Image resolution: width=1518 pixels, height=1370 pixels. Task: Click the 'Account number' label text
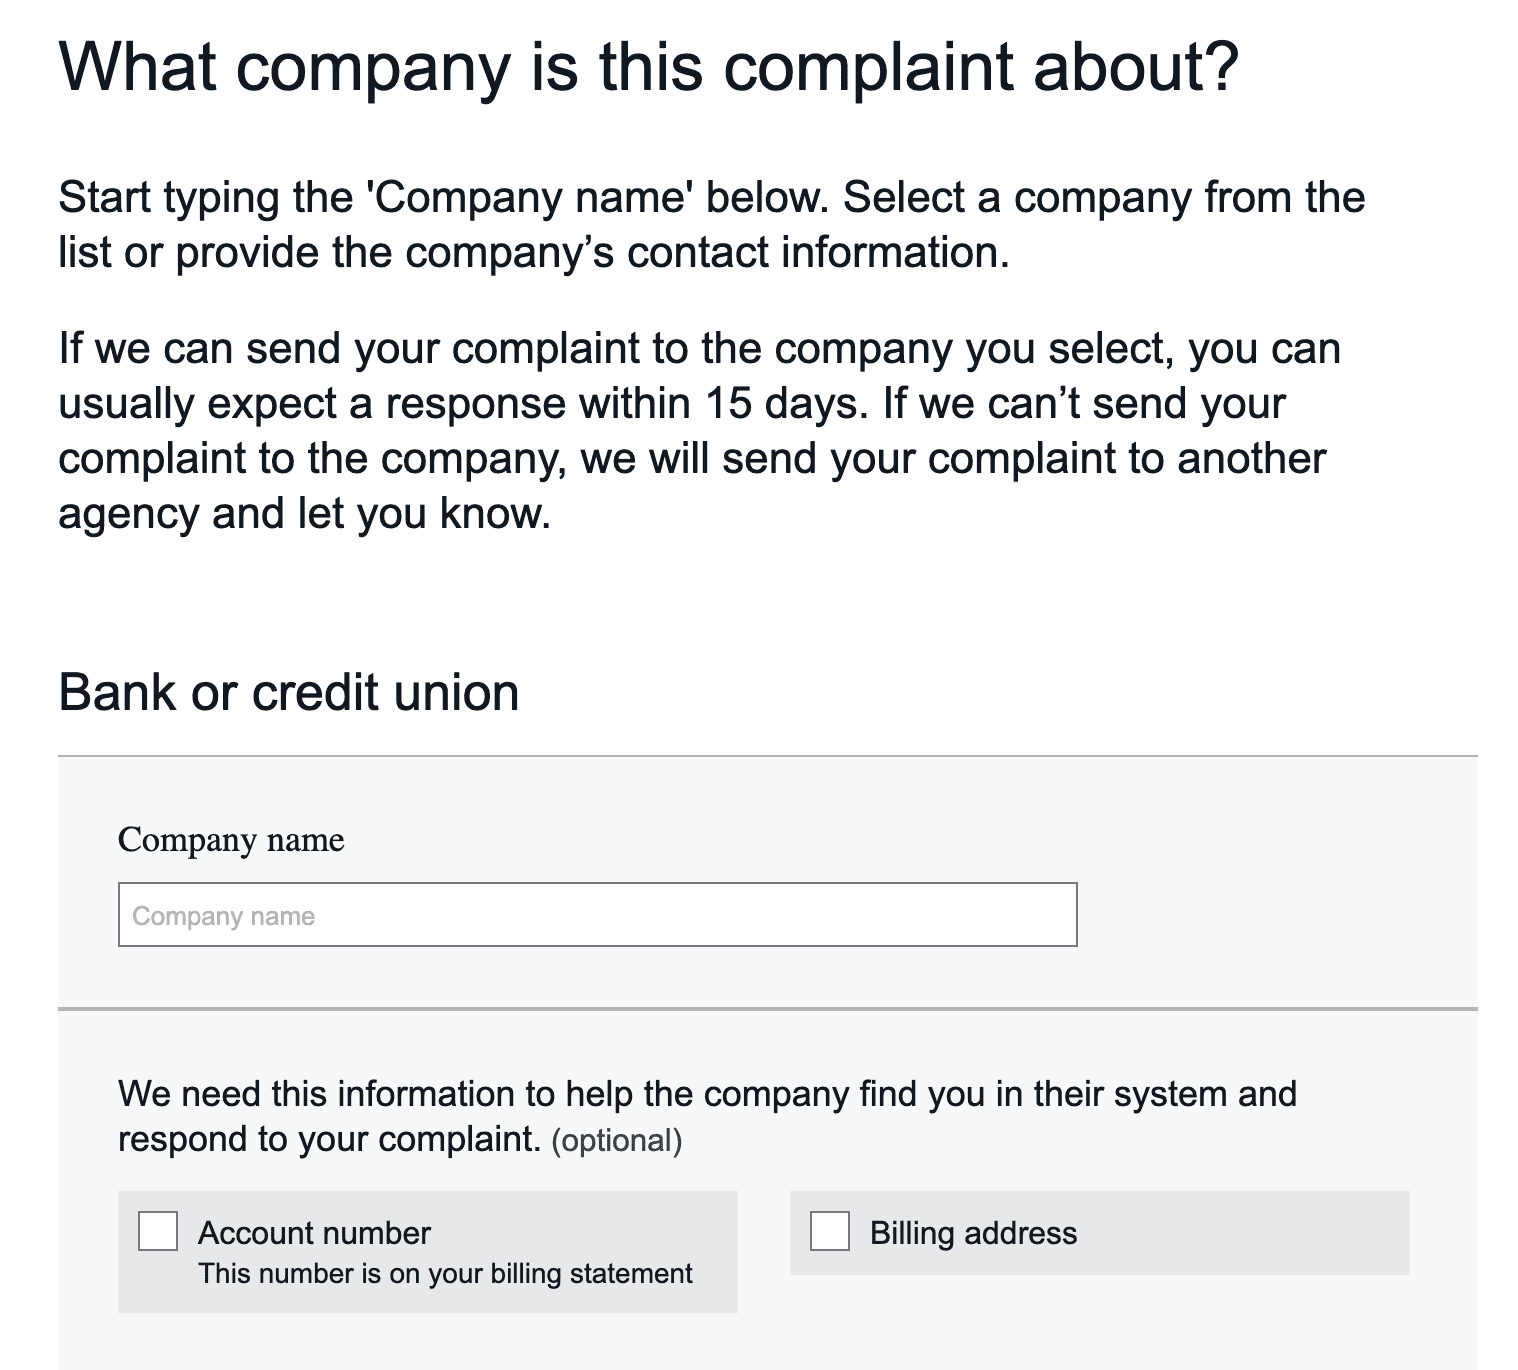[x=314, y=1233]
